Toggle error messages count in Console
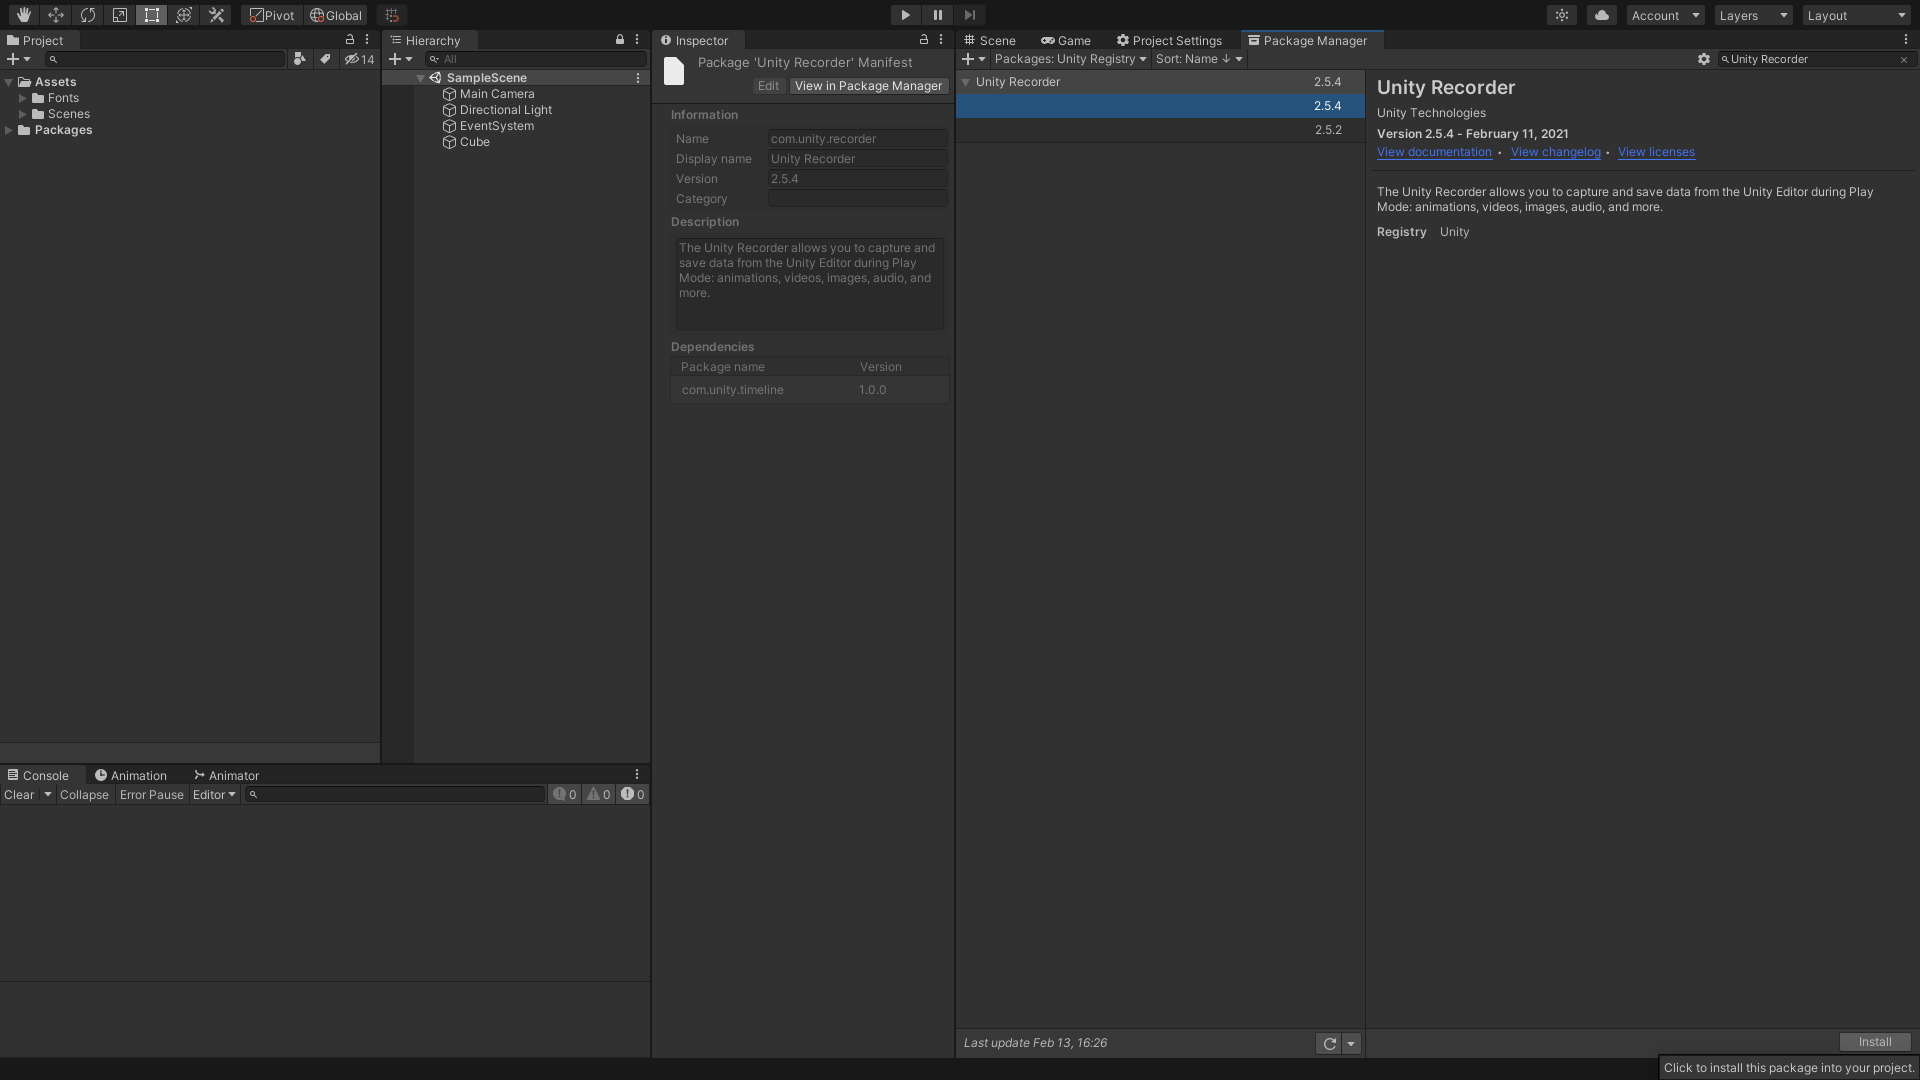 [633, 795]
